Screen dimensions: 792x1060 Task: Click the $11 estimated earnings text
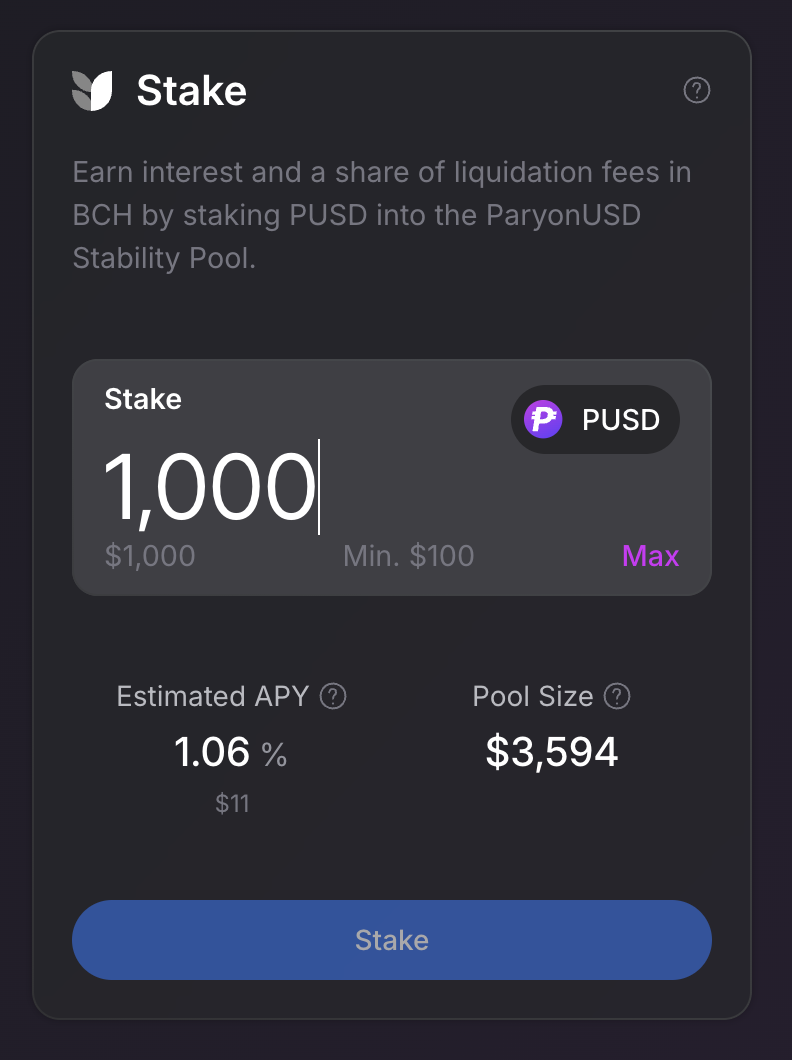coord(232,803)
